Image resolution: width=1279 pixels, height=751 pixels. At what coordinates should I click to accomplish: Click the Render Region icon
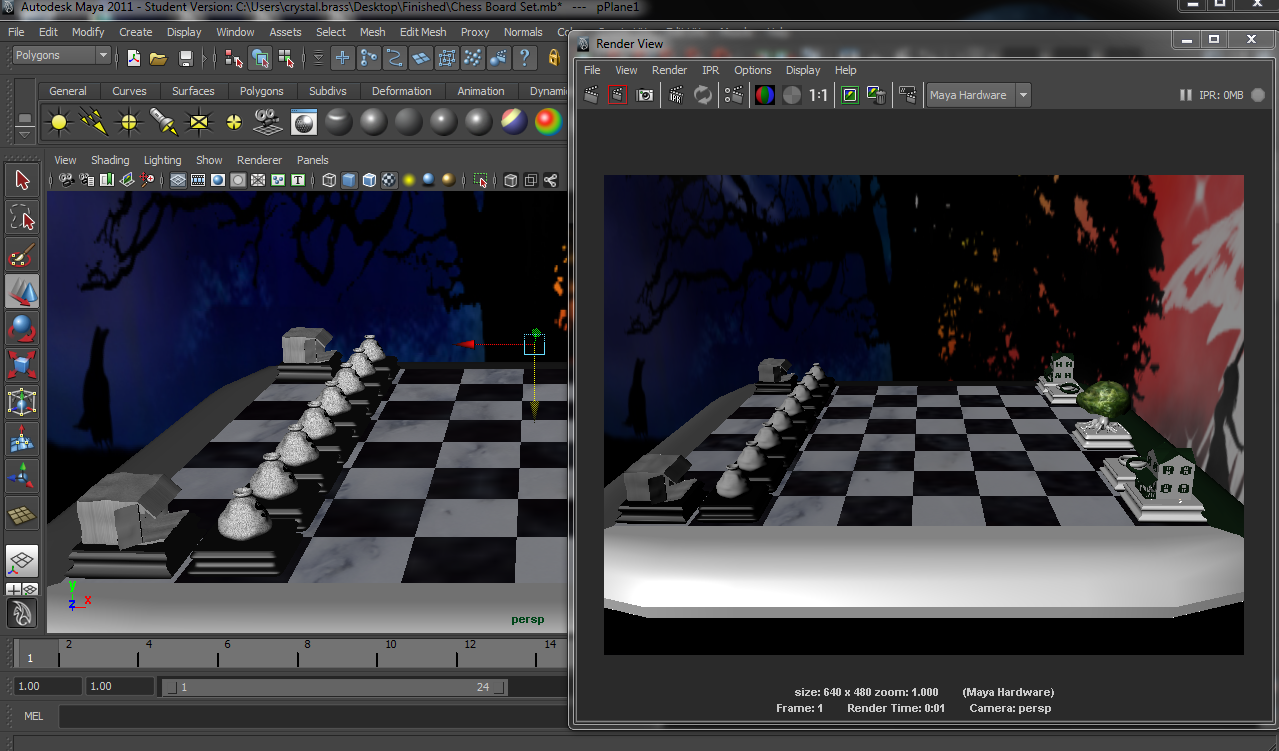click(x=618, y=95)
